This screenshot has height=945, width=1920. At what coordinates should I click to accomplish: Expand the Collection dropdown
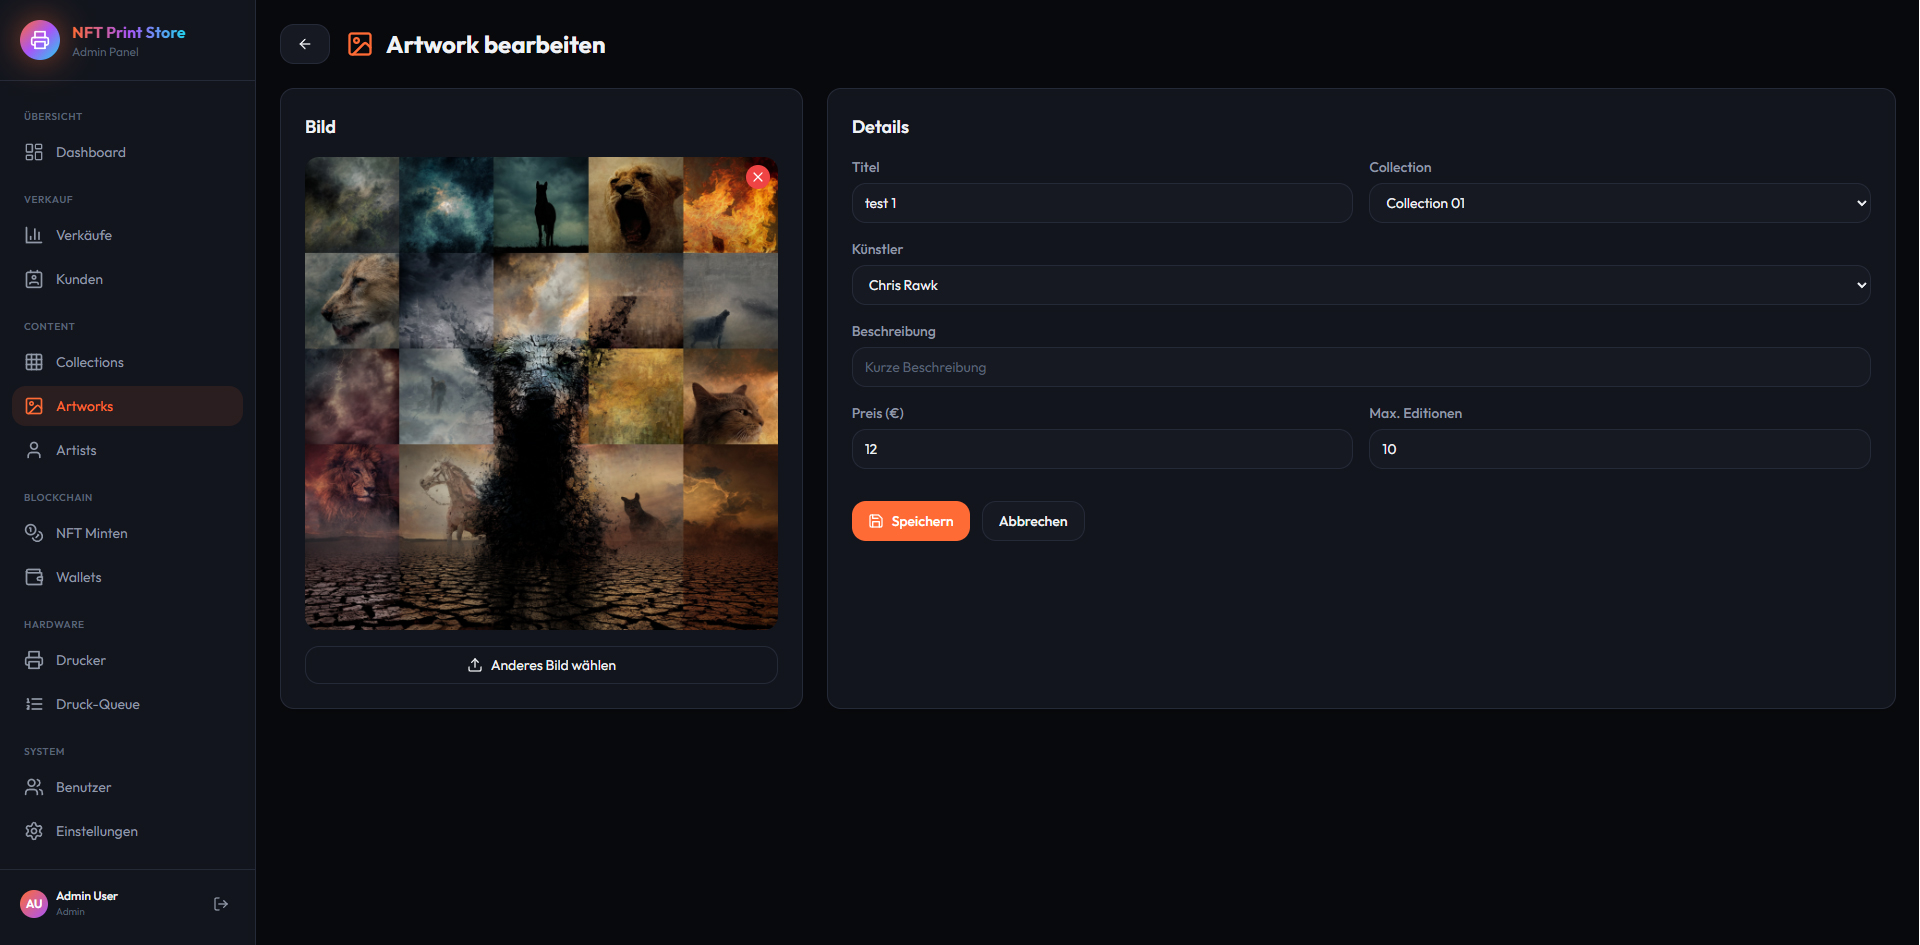(x=1619, y=203)
